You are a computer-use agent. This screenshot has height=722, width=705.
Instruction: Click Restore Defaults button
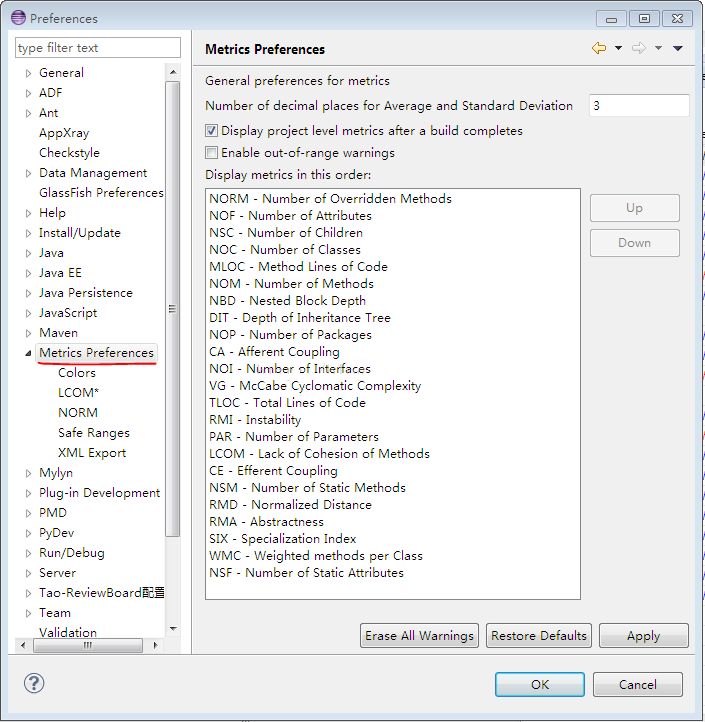[x=539, y=635]
